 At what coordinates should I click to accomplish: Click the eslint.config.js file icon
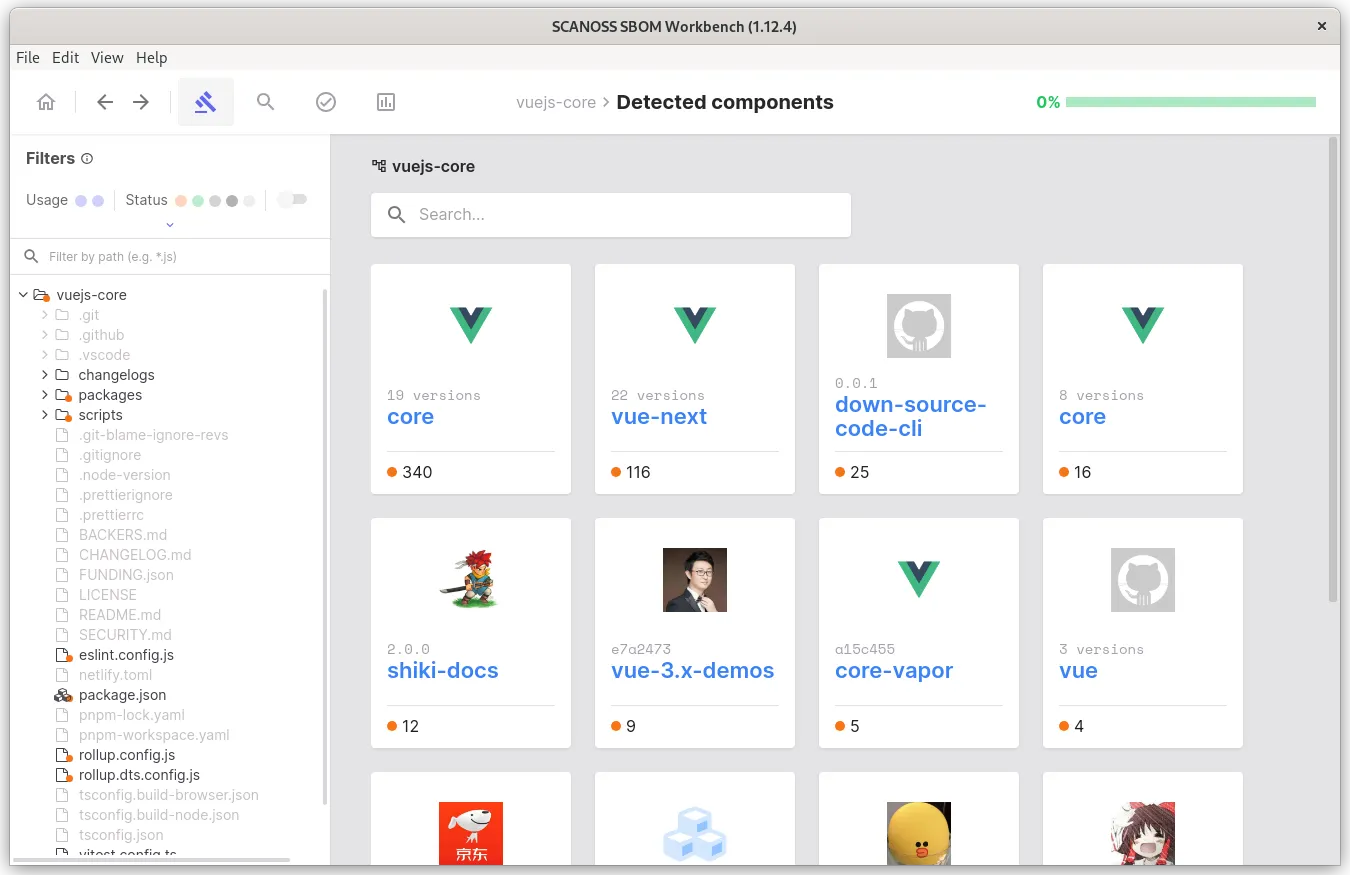point(62,655)
